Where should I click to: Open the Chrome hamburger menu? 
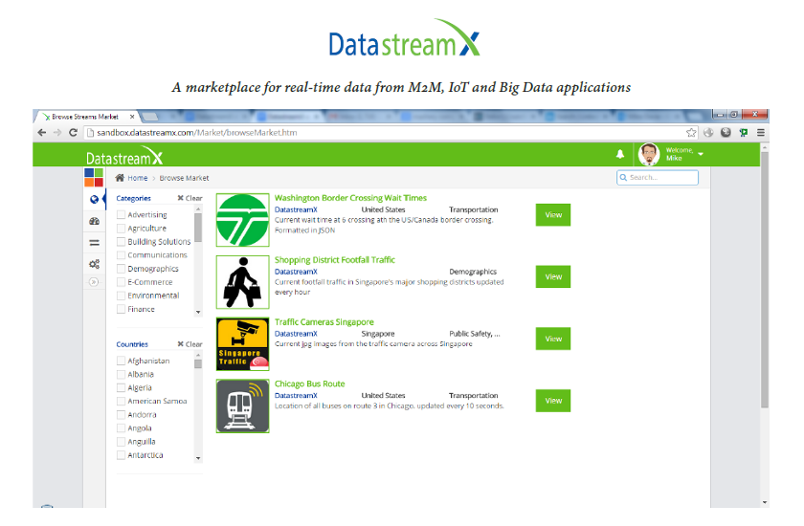click(761, 133)
